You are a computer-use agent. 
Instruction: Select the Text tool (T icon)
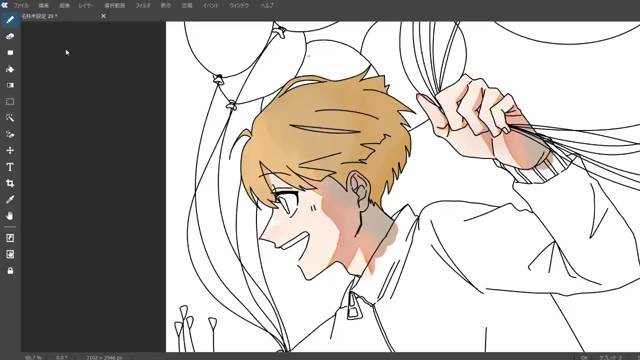click(10, 167)
